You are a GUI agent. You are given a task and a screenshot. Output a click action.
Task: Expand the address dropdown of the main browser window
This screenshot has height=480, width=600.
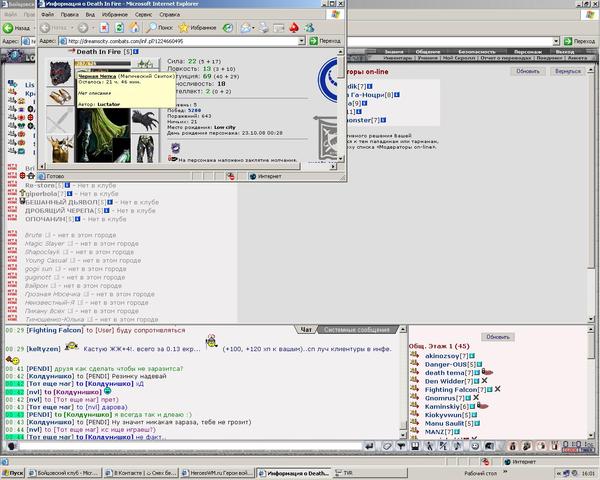[556, 41]
